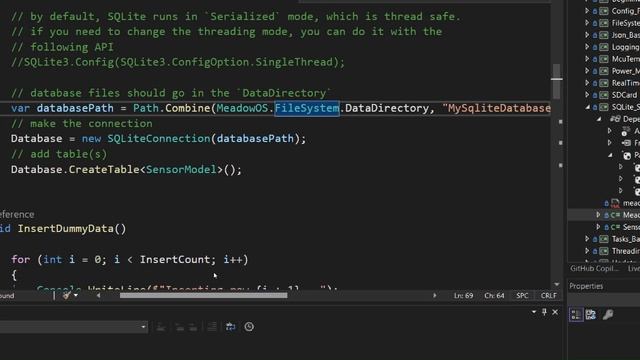Image resolution: width=640 pixels, height=360 pixels.
Task: Click the commented SQLite3.Config line
Action: click(178, 62)
